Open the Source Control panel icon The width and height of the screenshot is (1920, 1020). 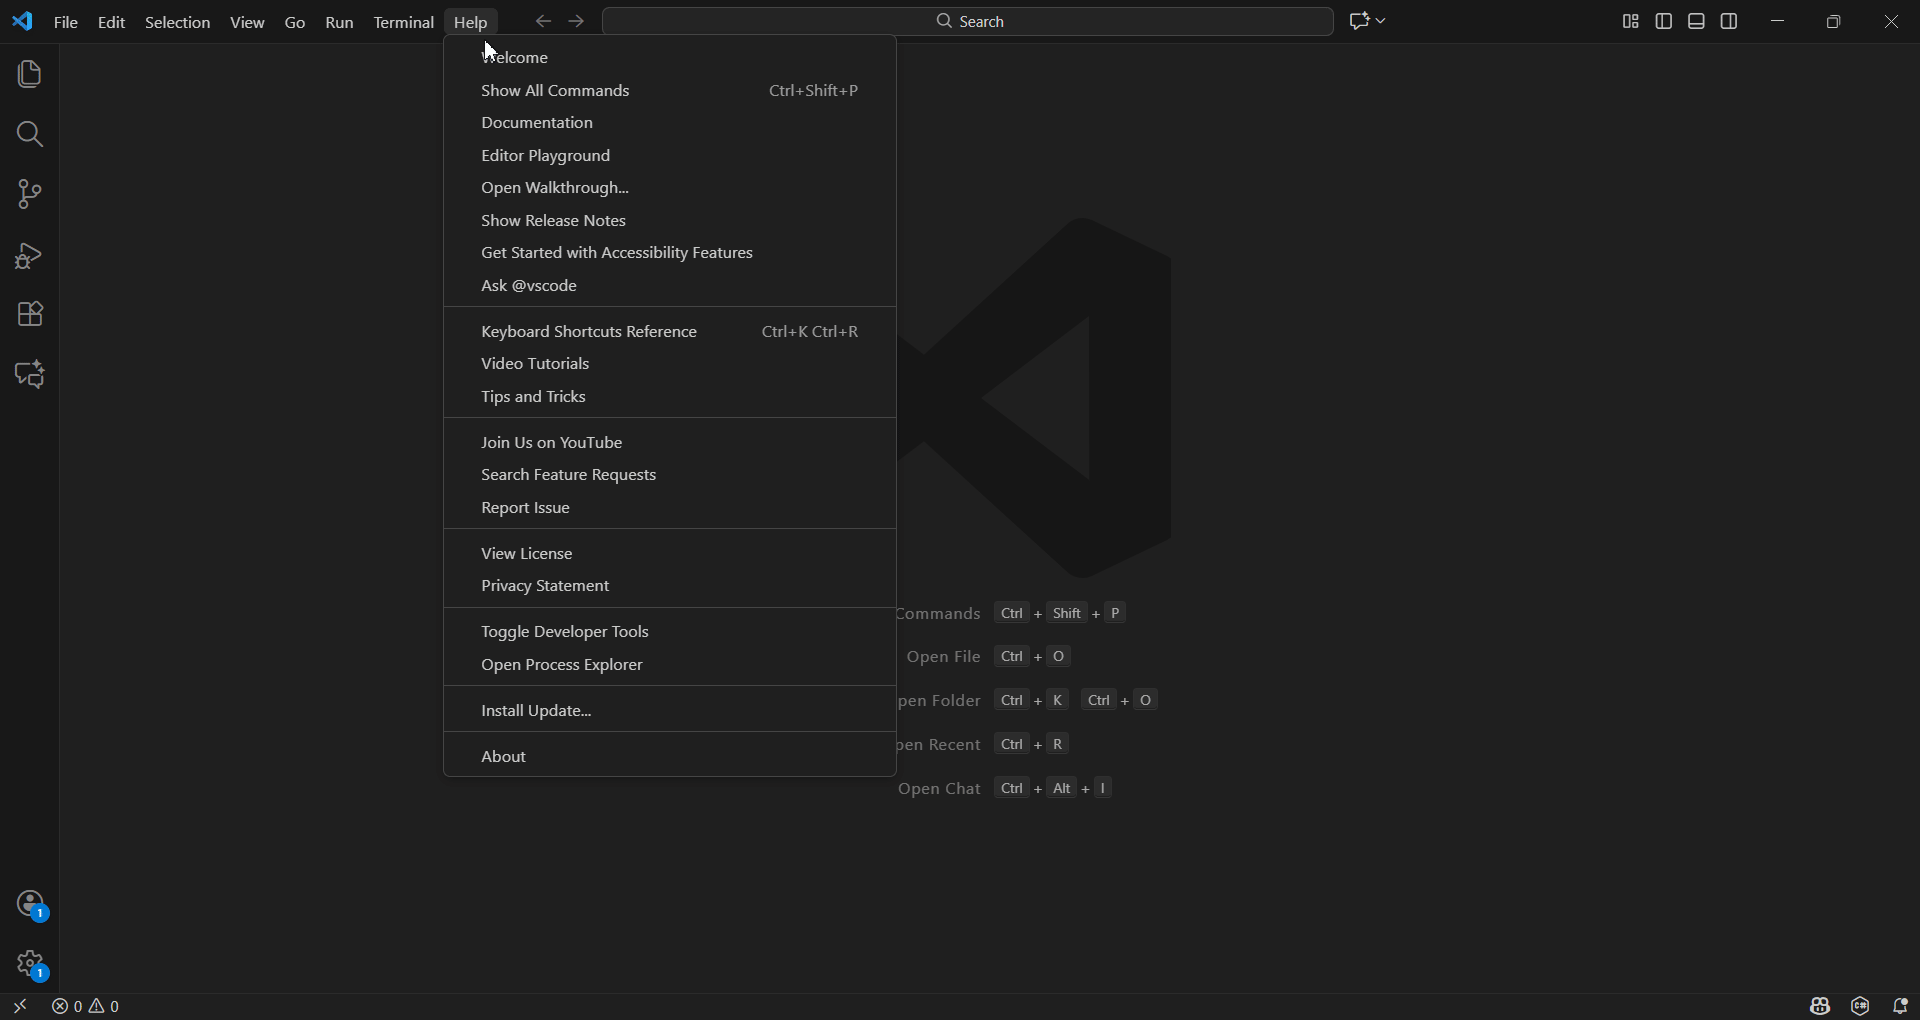29,194
